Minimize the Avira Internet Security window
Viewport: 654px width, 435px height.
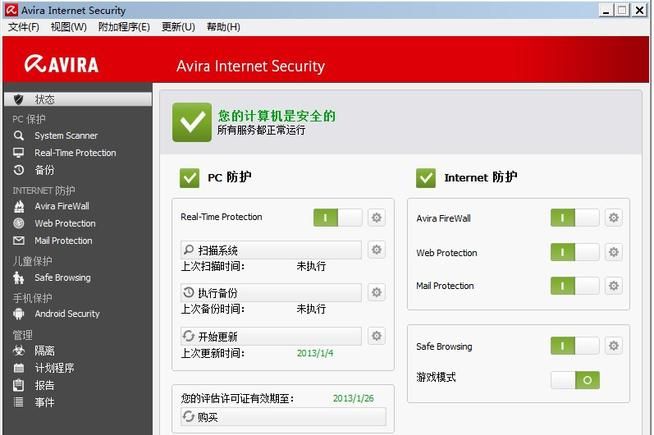click(606, 10)
